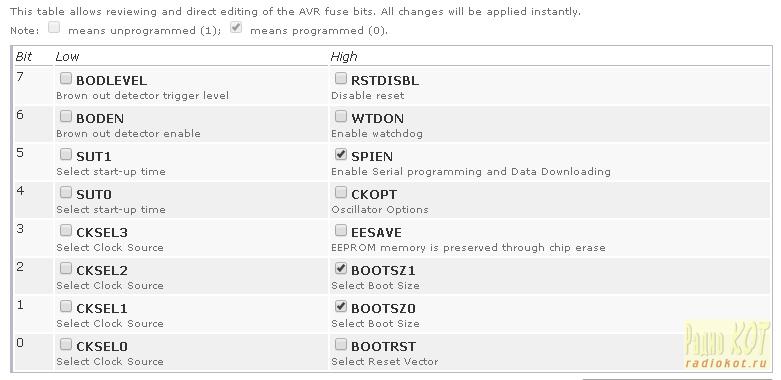Enable the CKSEL0 clock source checkbox
781x380 pixels.
pyautogui.click(x=66, y=344)
